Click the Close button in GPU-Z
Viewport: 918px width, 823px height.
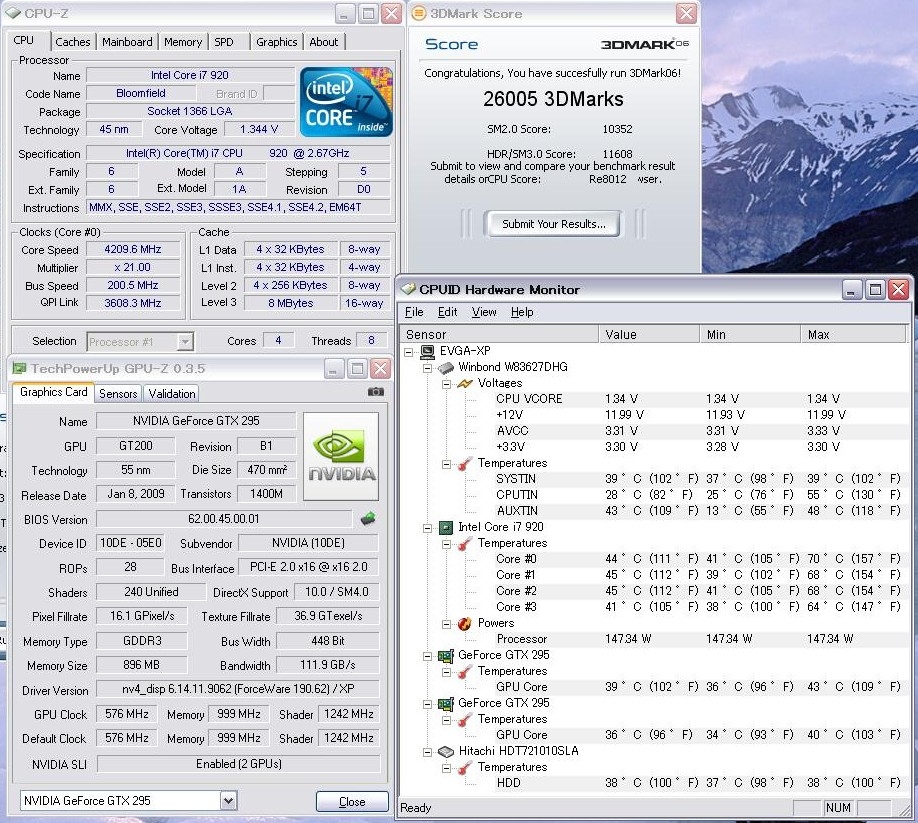tap(352, 802)
